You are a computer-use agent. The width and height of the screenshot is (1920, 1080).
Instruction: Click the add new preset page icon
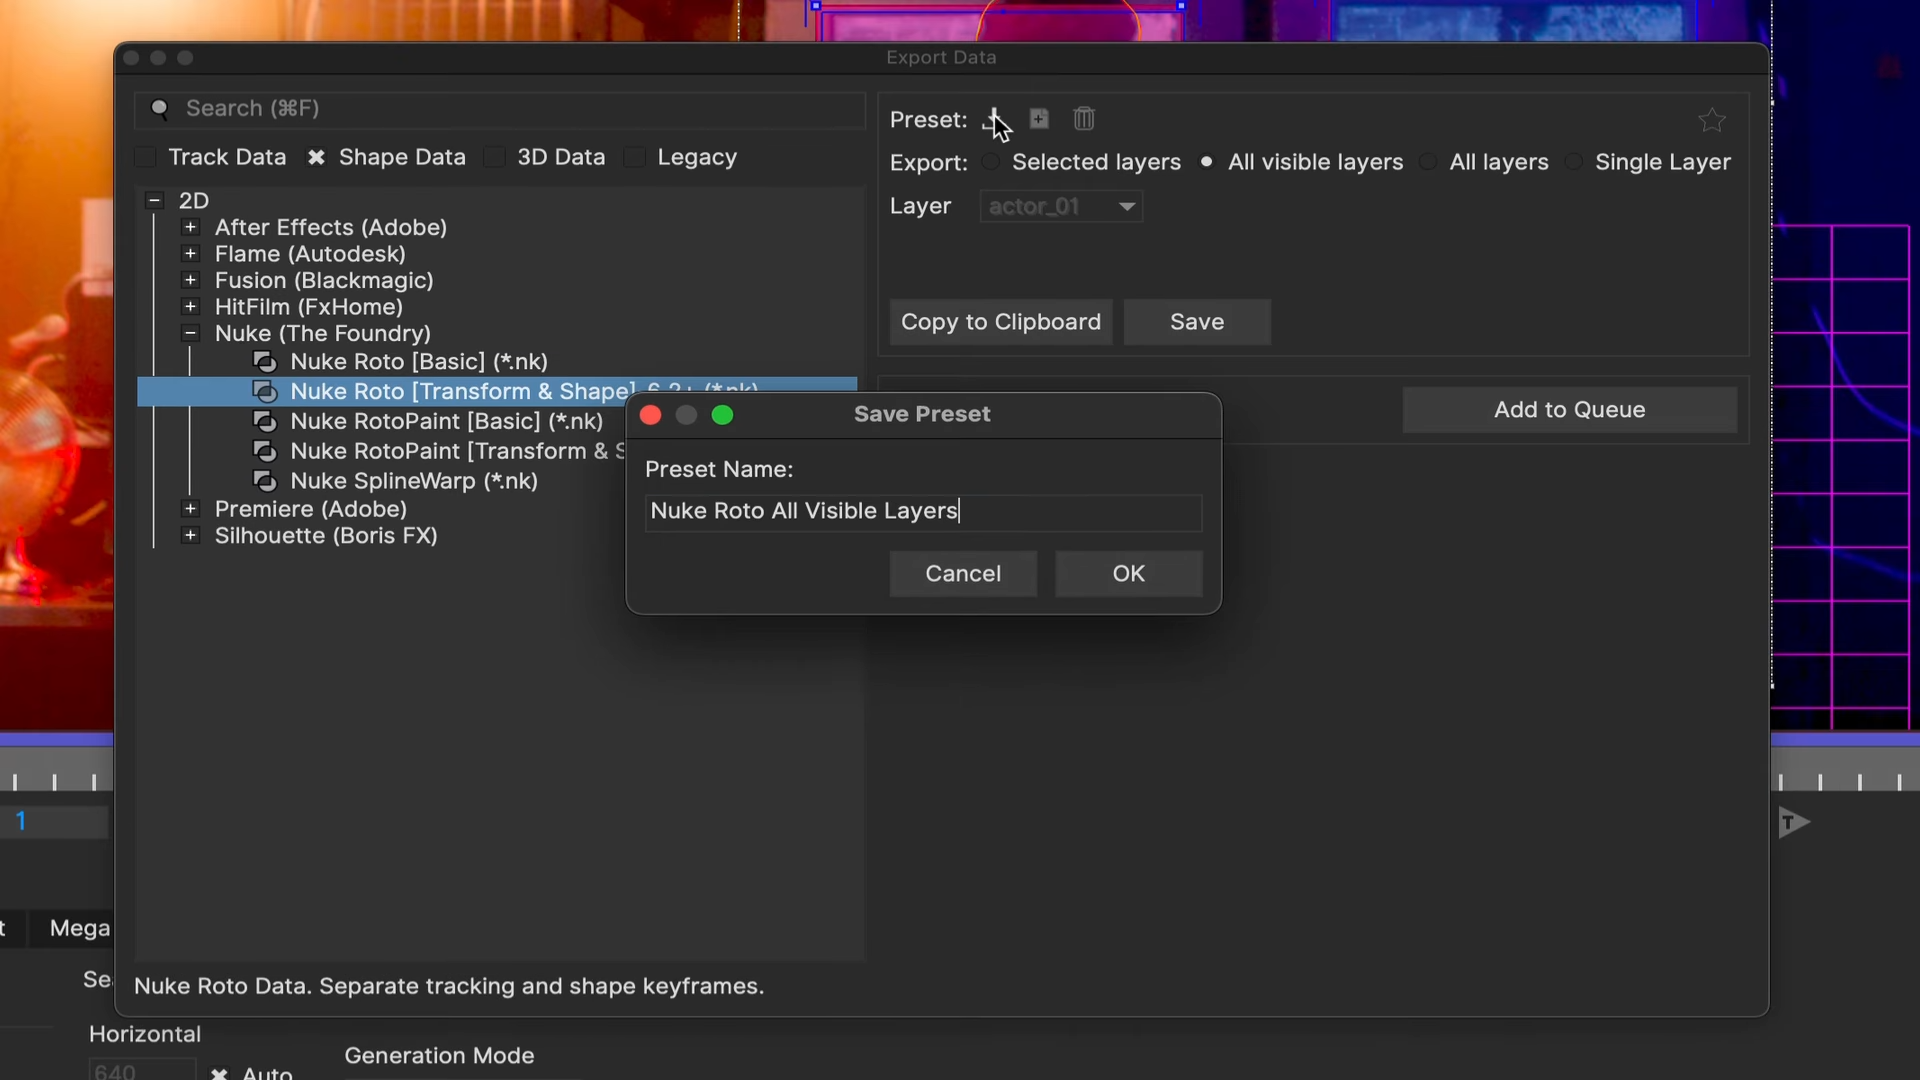click(x=1039, y=119)
